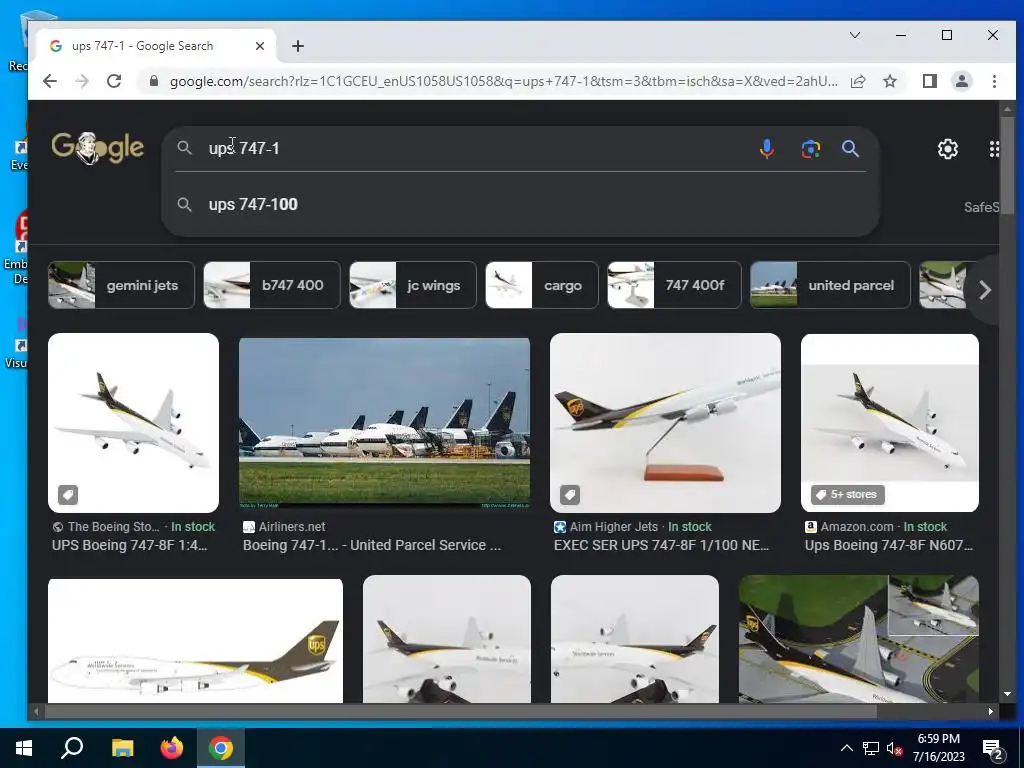The width and height of the screenshot is (1024, 768).
Task: Filter by 'b747 400' chip
Action: click(272, 285)
